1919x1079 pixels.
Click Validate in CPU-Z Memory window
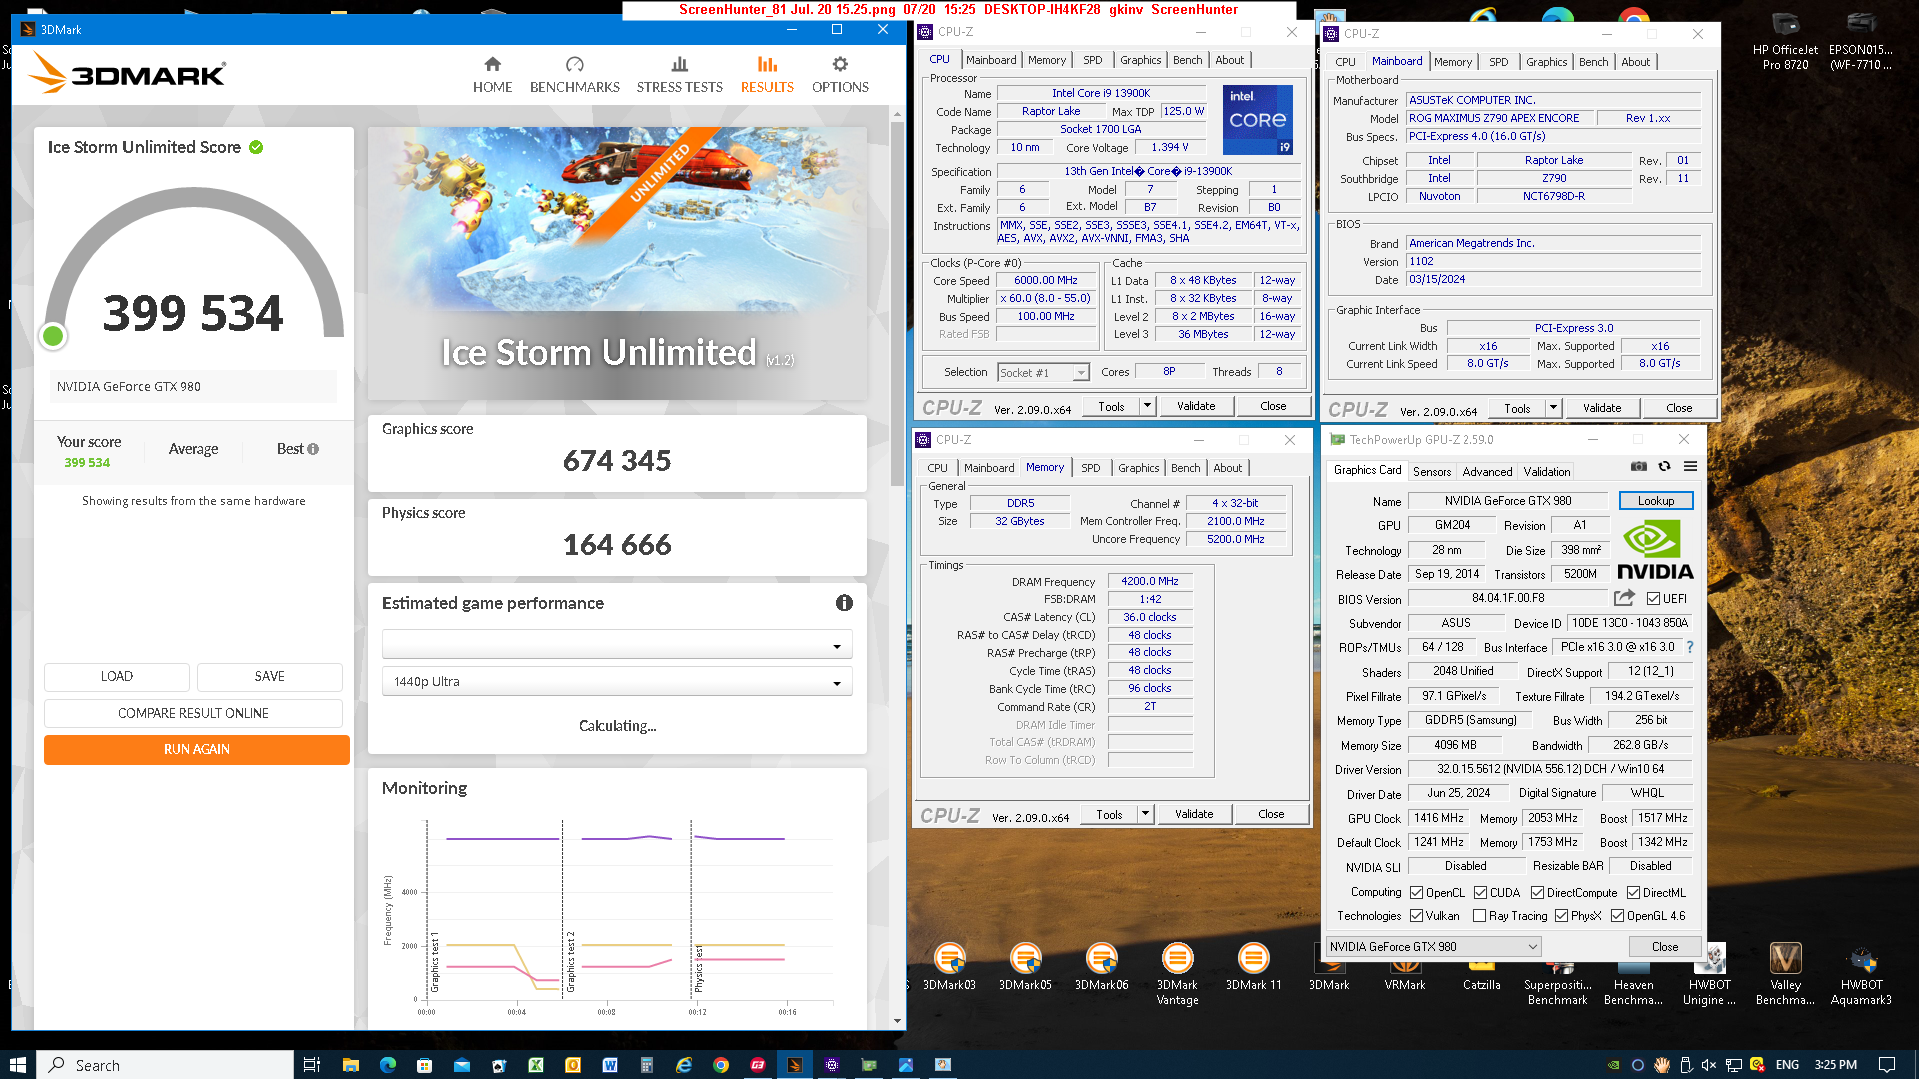(1194, 814)
